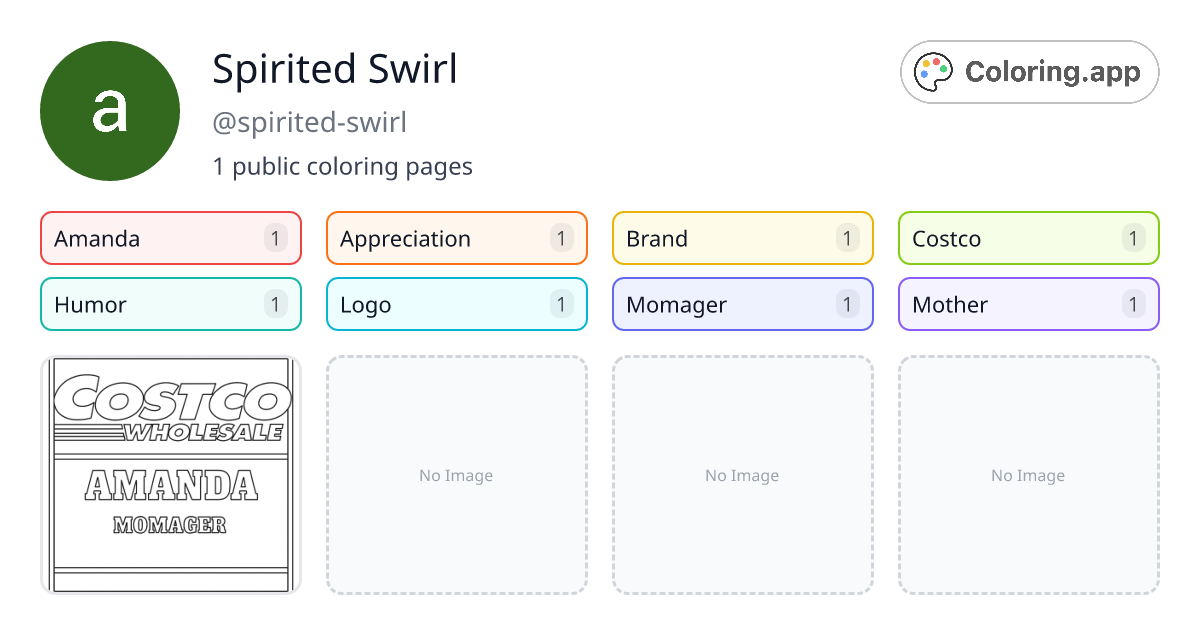Viewport: 1200px width, 630px height.
Task: Choose the Brand tag
Action: point(743,238)
